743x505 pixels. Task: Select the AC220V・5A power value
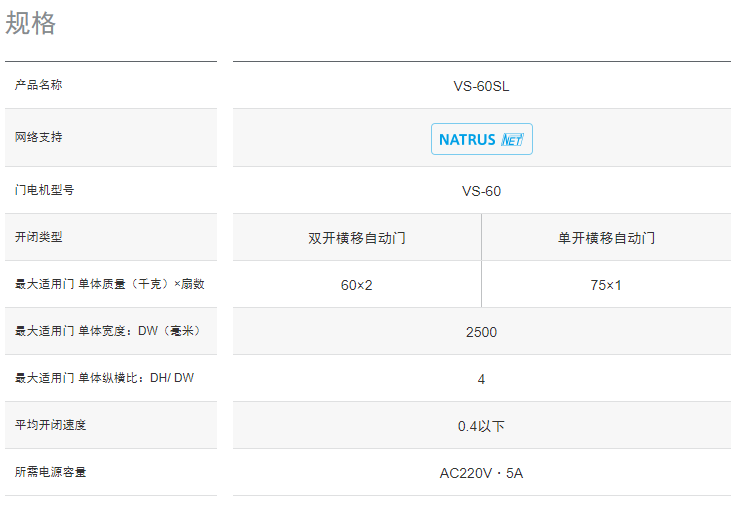tap(481, 473)
